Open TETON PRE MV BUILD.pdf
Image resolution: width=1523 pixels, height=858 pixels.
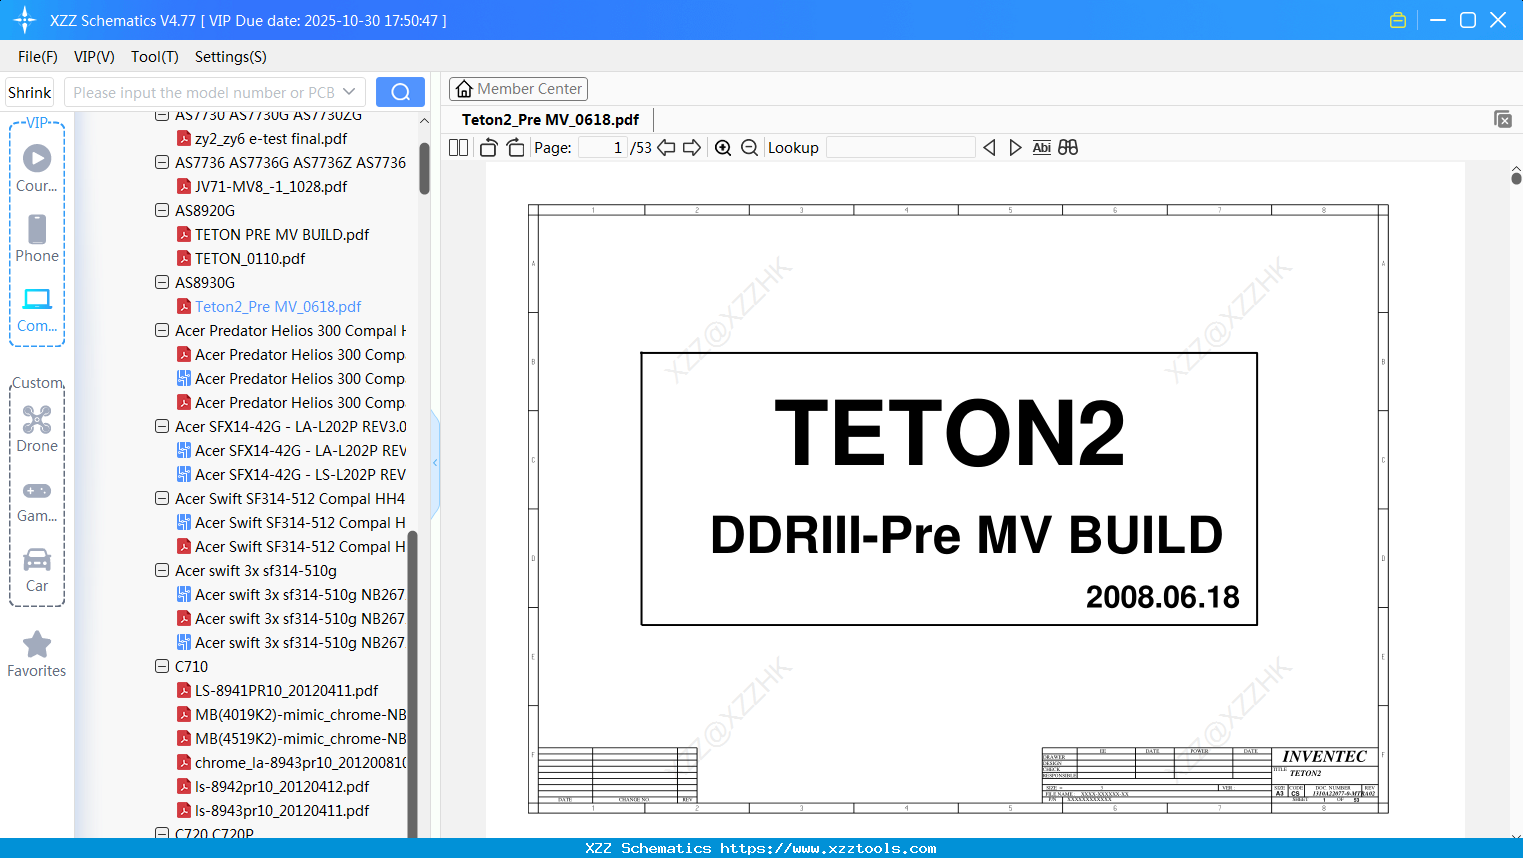click(282, 234)
